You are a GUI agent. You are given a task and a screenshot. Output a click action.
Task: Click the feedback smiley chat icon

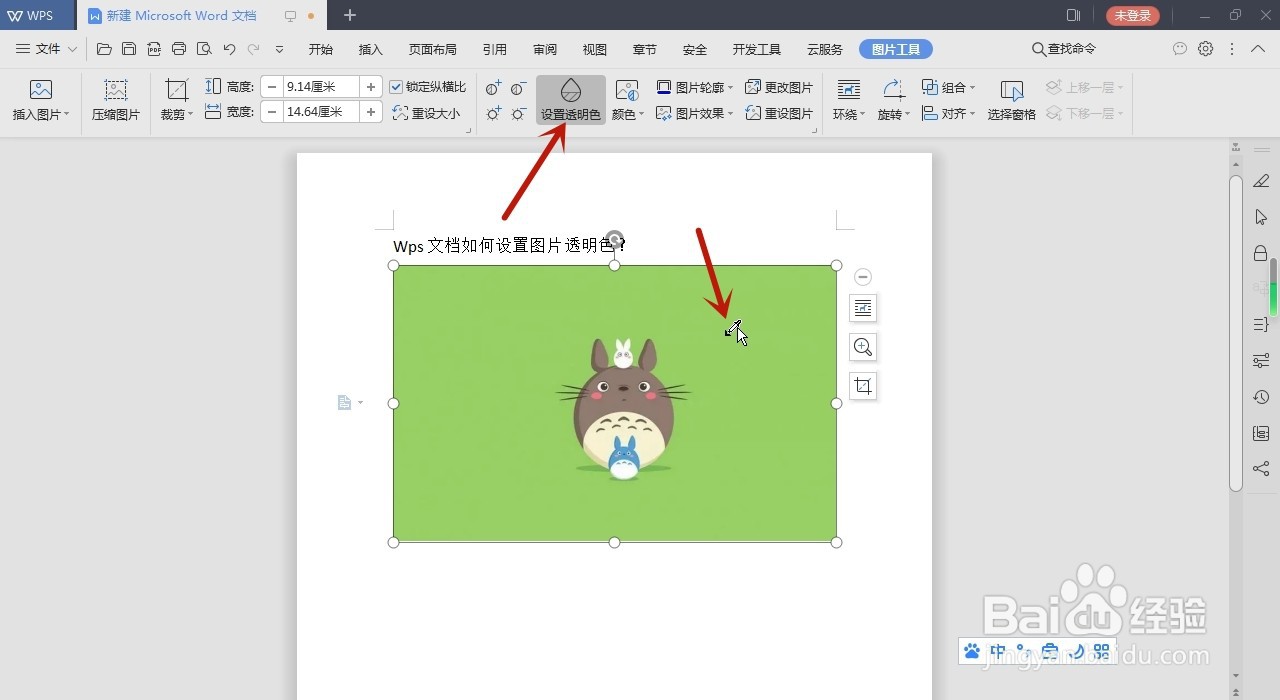(x=1180, y=49)
